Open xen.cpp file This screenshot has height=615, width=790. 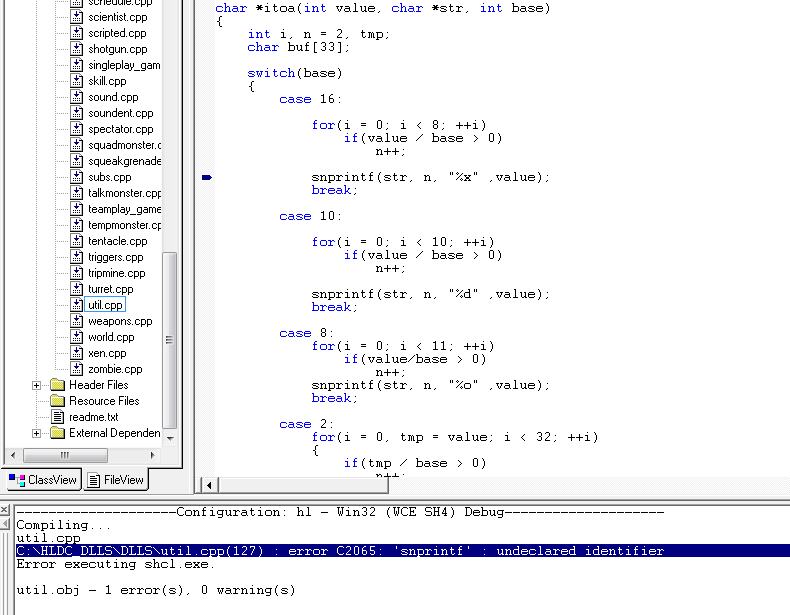click(x=107, y=354)
